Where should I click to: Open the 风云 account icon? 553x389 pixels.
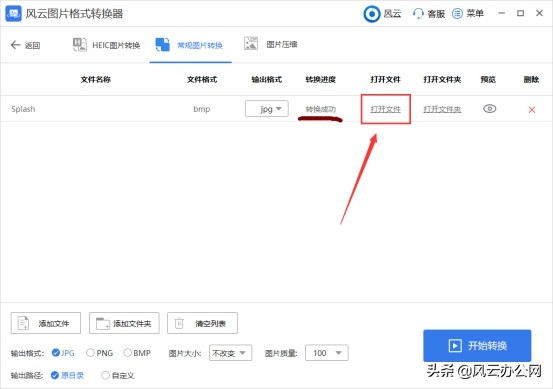(x=372, y=14)
